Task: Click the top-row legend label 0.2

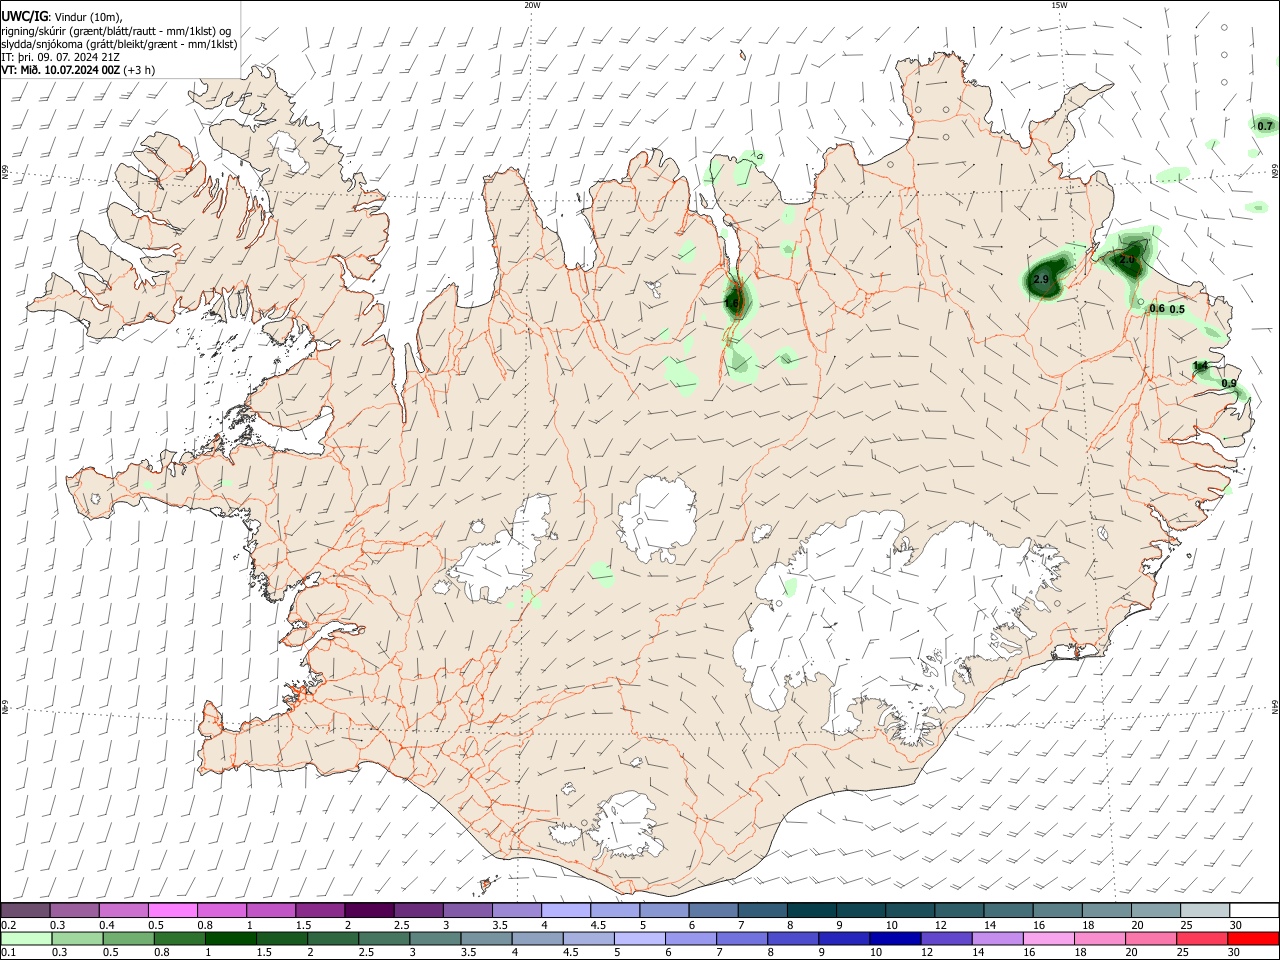Action: coord(7,925)
